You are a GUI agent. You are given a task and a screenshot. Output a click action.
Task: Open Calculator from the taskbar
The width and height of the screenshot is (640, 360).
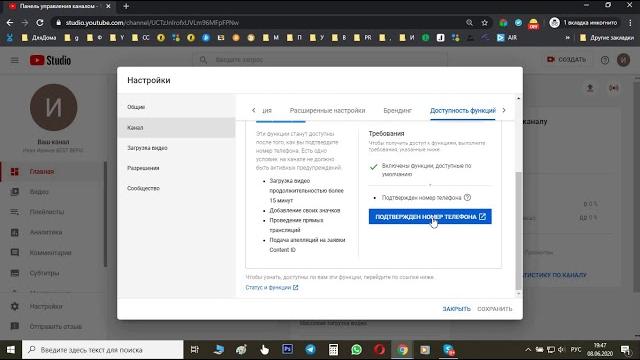coord(333,350)
